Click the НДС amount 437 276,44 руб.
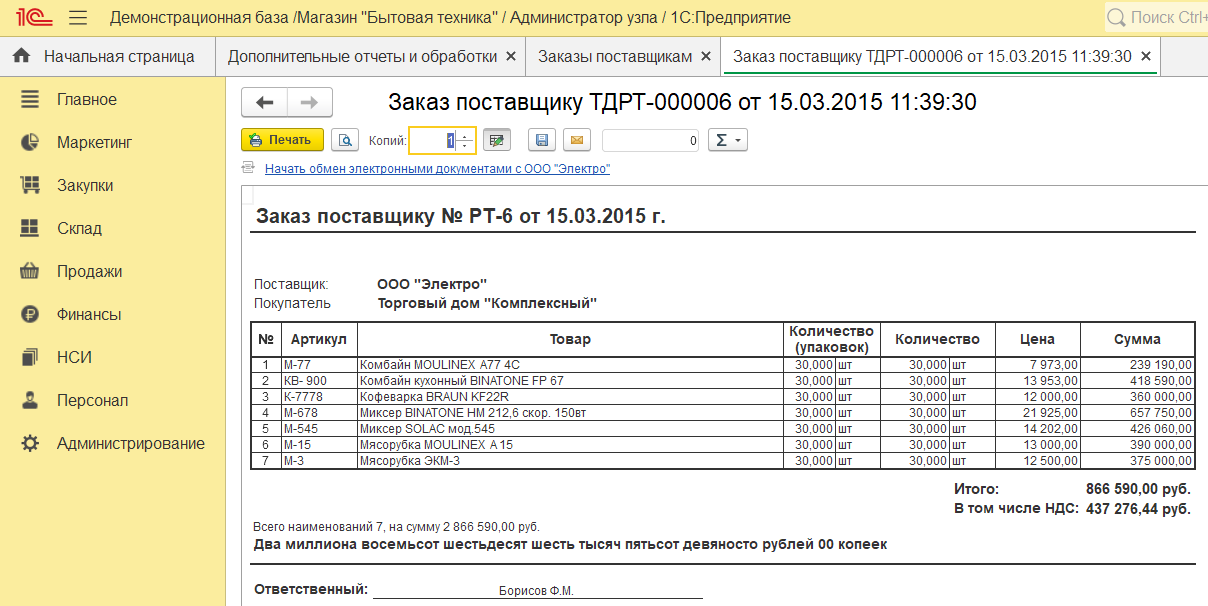The image size is (1208, 606). pos(1138,509)
